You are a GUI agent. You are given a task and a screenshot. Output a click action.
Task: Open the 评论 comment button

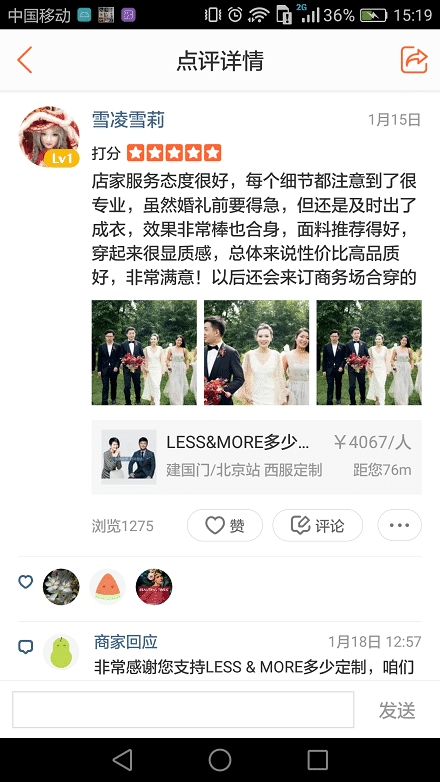318,525
